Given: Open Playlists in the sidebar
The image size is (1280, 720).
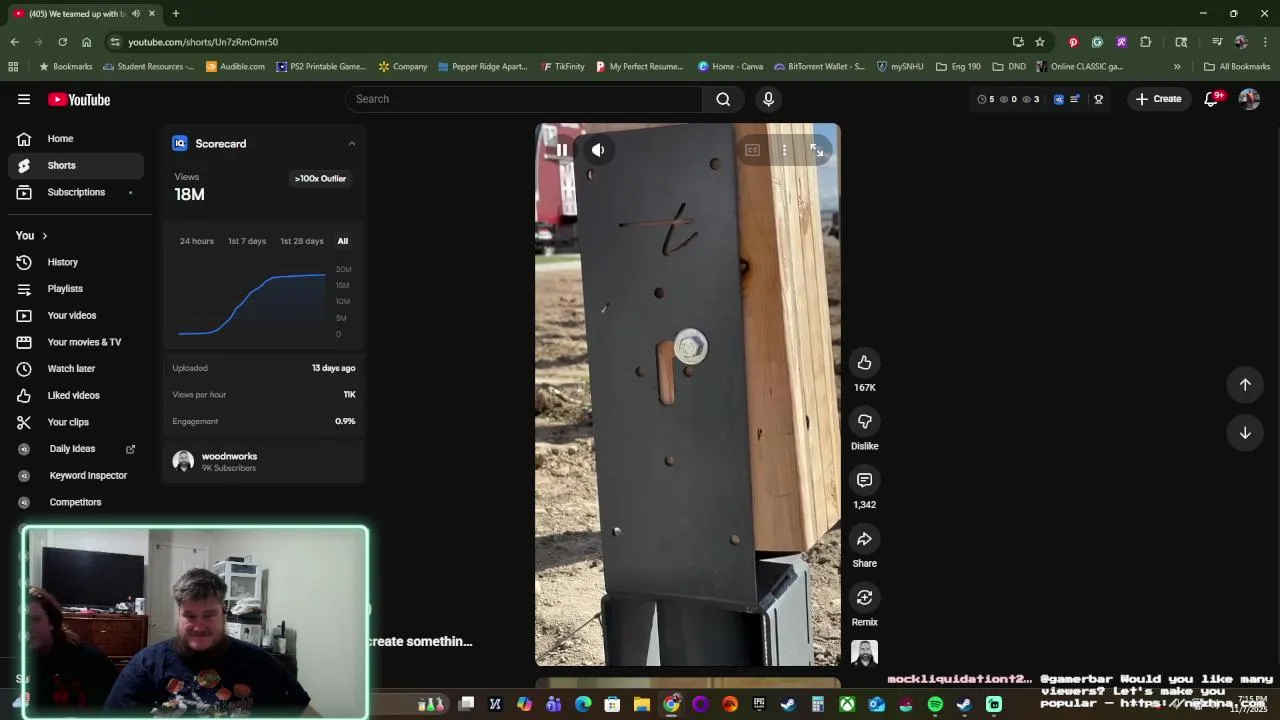Looking at the screenshot, I should click(x=76, y=289).
